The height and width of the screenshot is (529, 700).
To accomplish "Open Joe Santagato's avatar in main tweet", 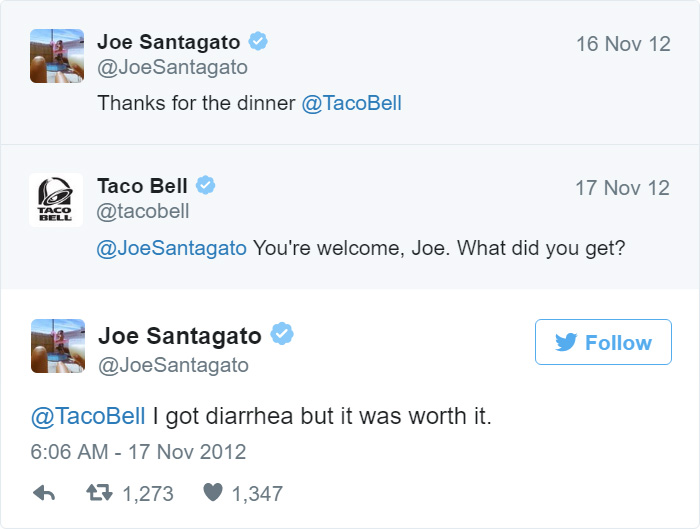I will tap(58, 346).
